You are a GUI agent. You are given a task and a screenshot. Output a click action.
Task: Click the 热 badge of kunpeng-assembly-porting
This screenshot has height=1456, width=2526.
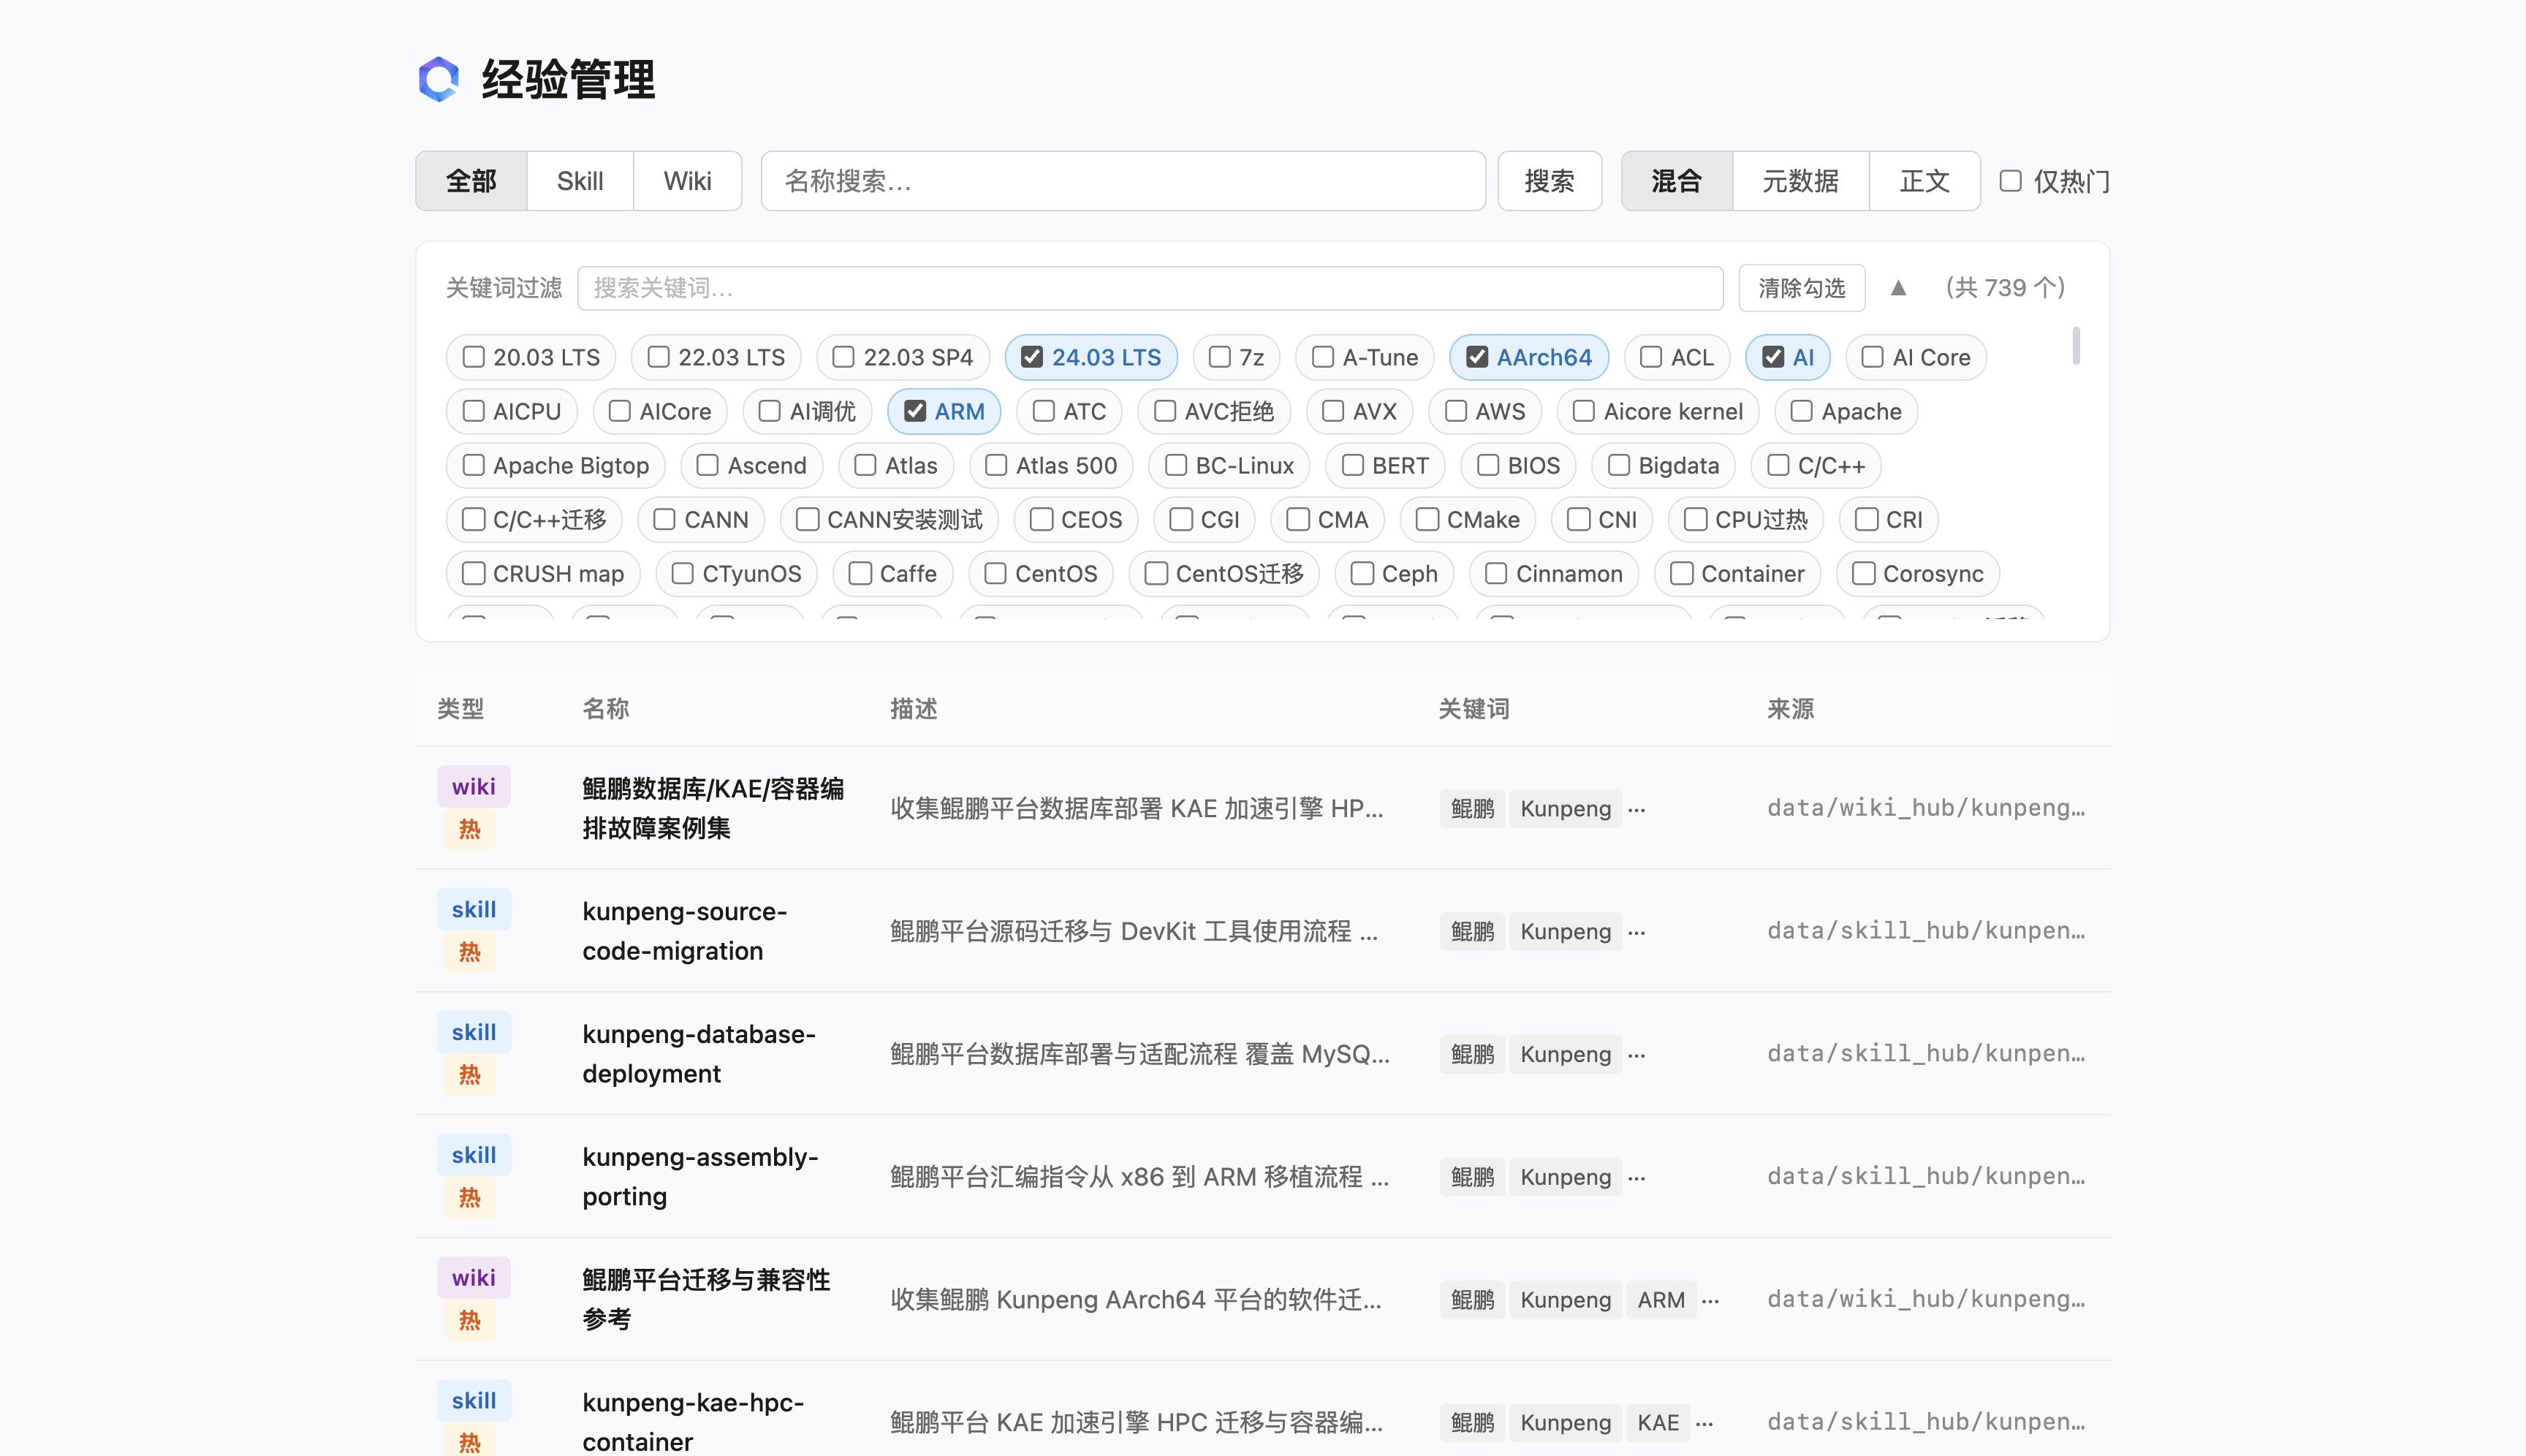point(469,1198)
